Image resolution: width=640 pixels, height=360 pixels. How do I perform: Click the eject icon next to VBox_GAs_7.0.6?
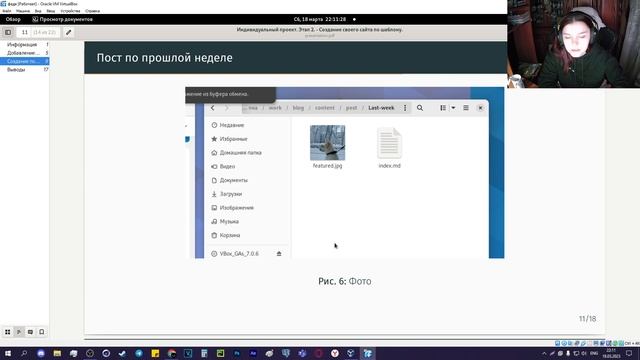pos(279,253)
